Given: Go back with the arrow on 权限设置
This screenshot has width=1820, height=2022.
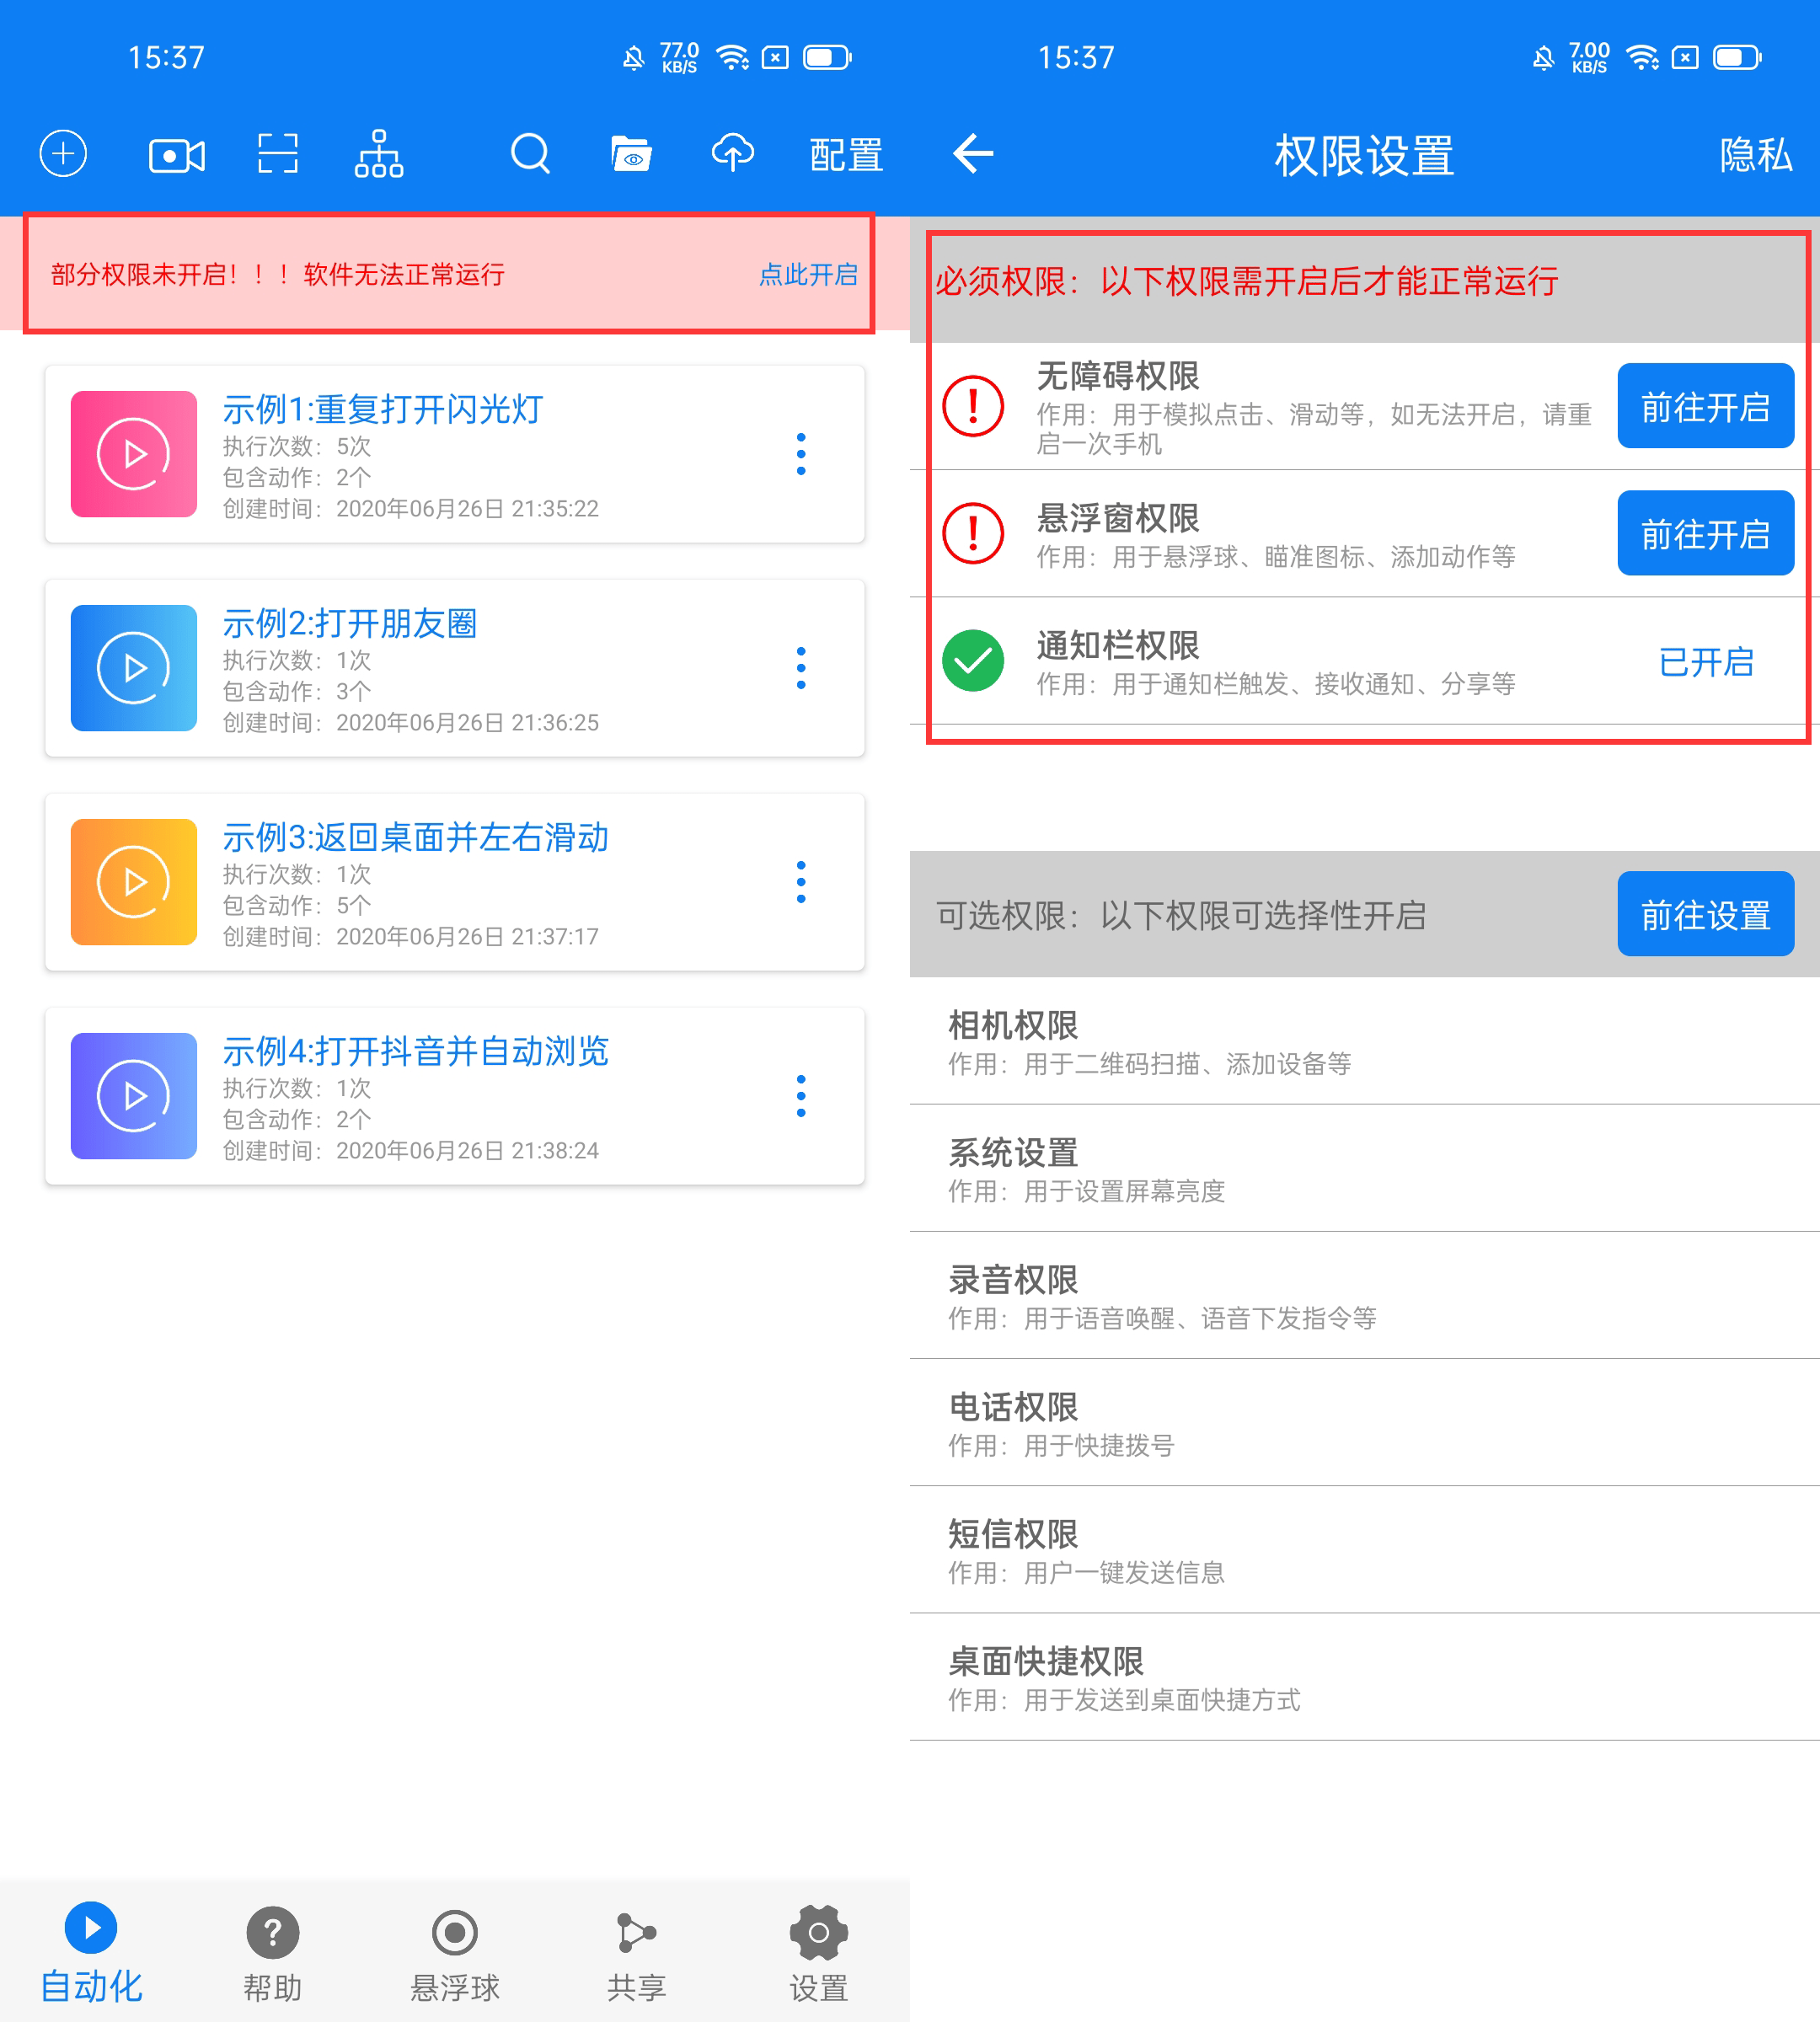Looking at the screenshot, I should (972, 154).
